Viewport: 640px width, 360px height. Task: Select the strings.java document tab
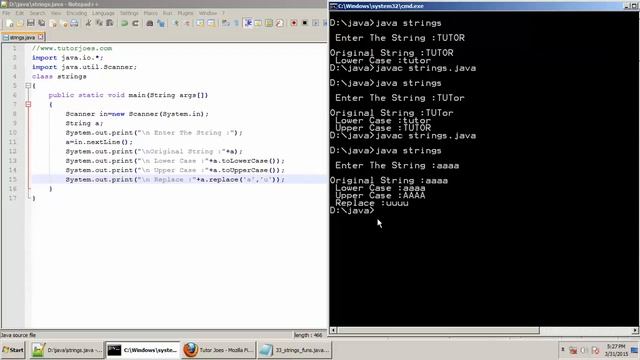click(22, 37)
